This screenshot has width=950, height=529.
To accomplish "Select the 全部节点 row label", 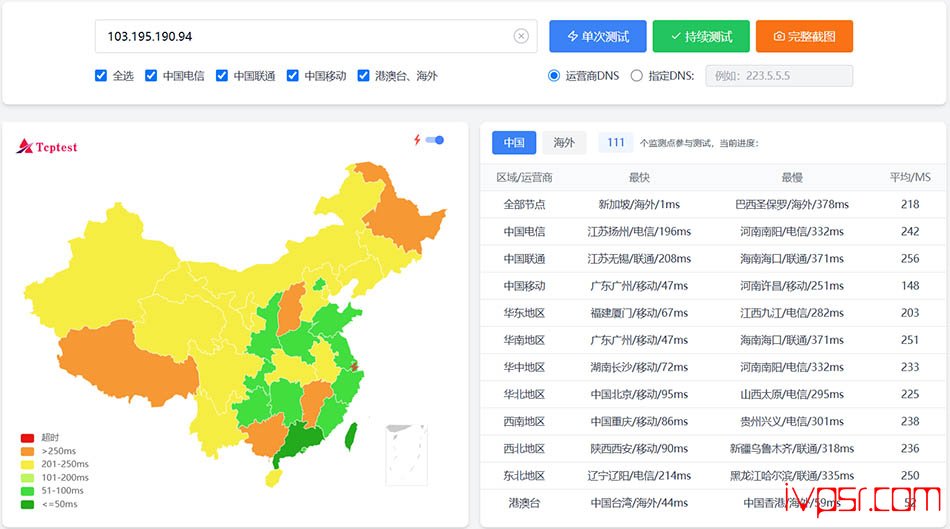I will pos(524,205).
